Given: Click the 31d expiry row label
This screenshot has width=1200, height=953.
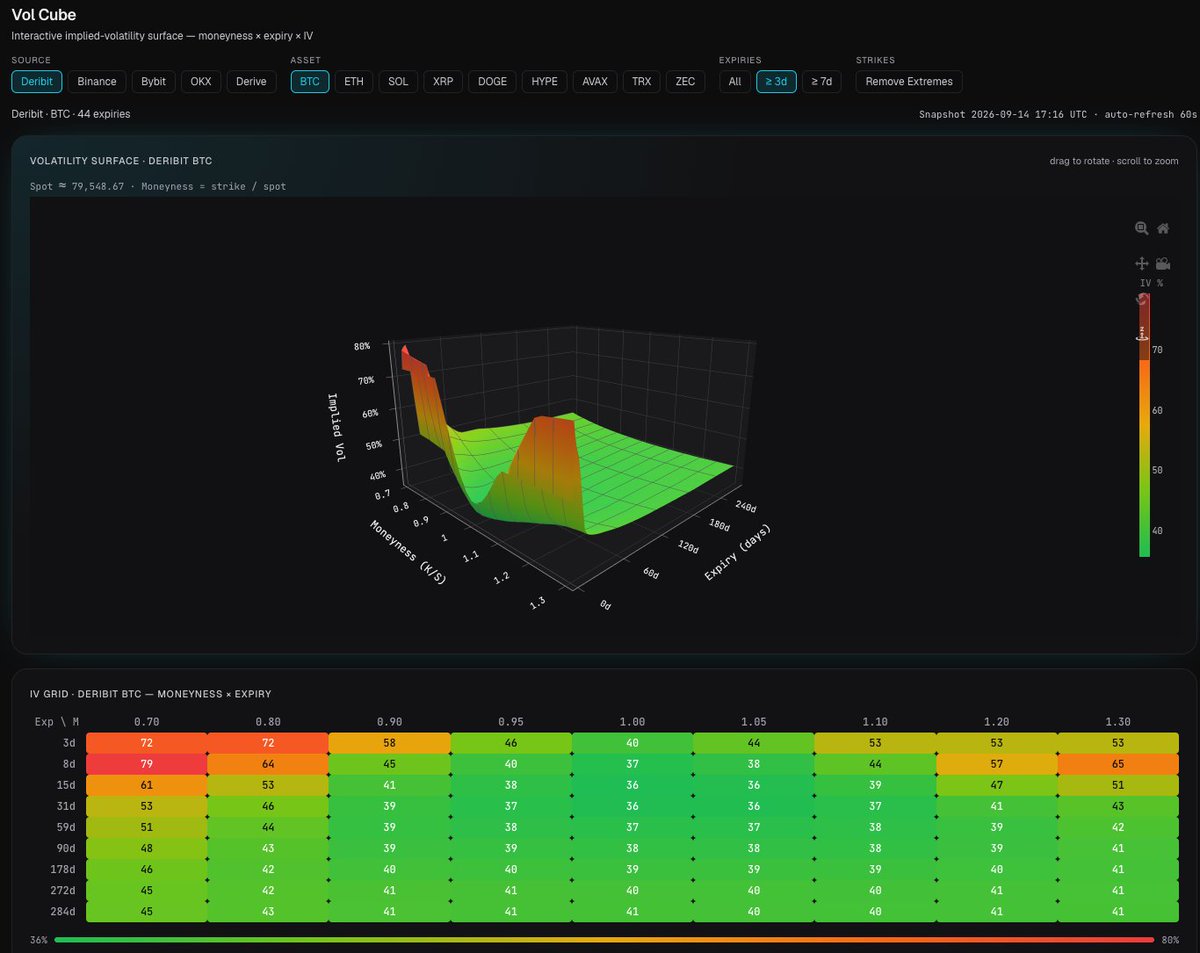Looking at the screenshot, I should point(67,806).
